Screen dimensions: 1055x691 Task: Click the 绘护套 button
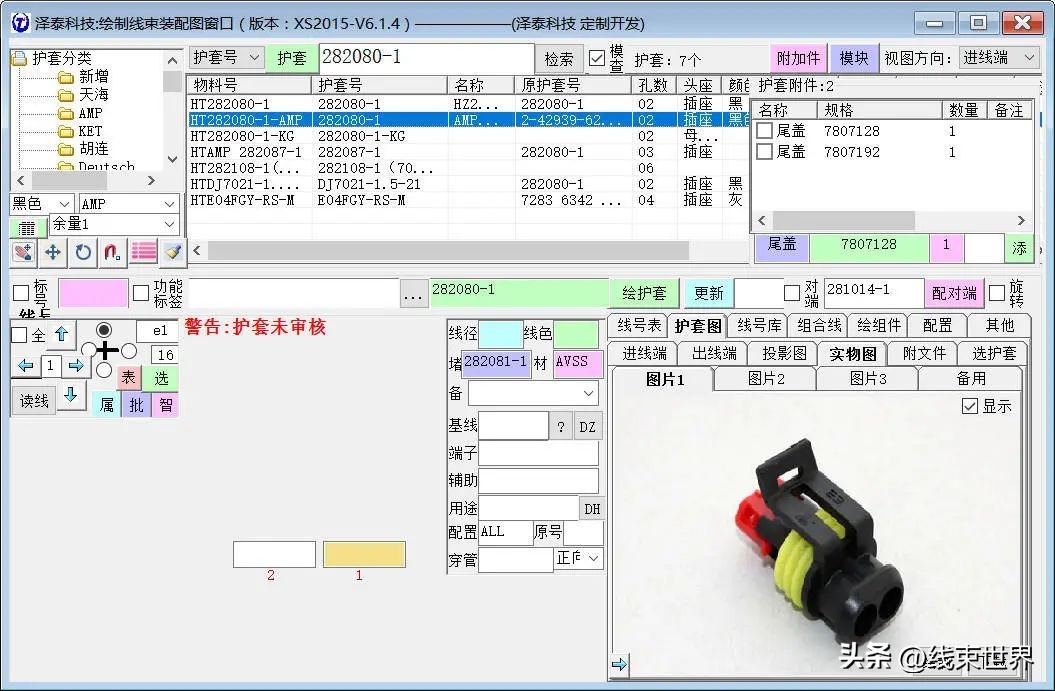click(643, 292)
